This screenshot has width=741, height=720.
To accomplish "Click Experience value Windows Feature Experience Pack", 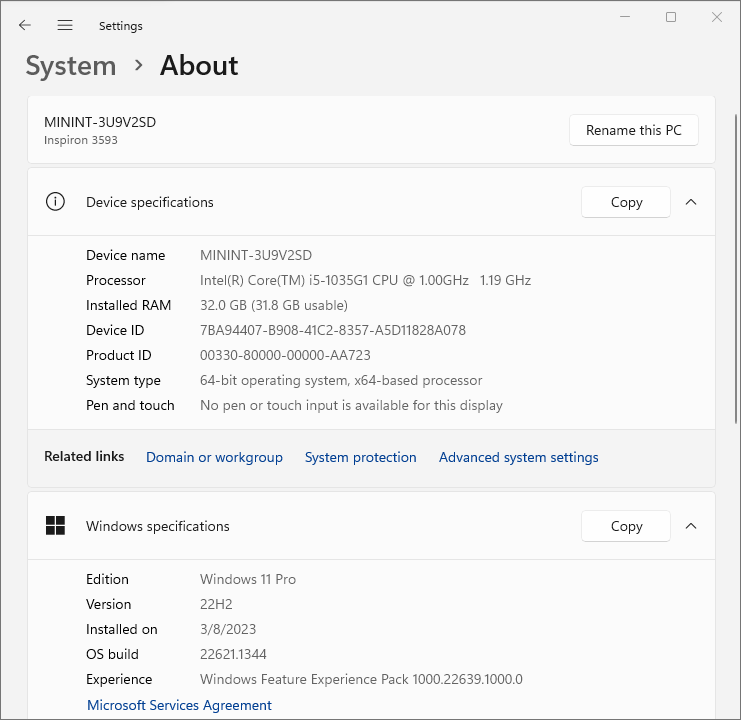I will coord(361,679).
